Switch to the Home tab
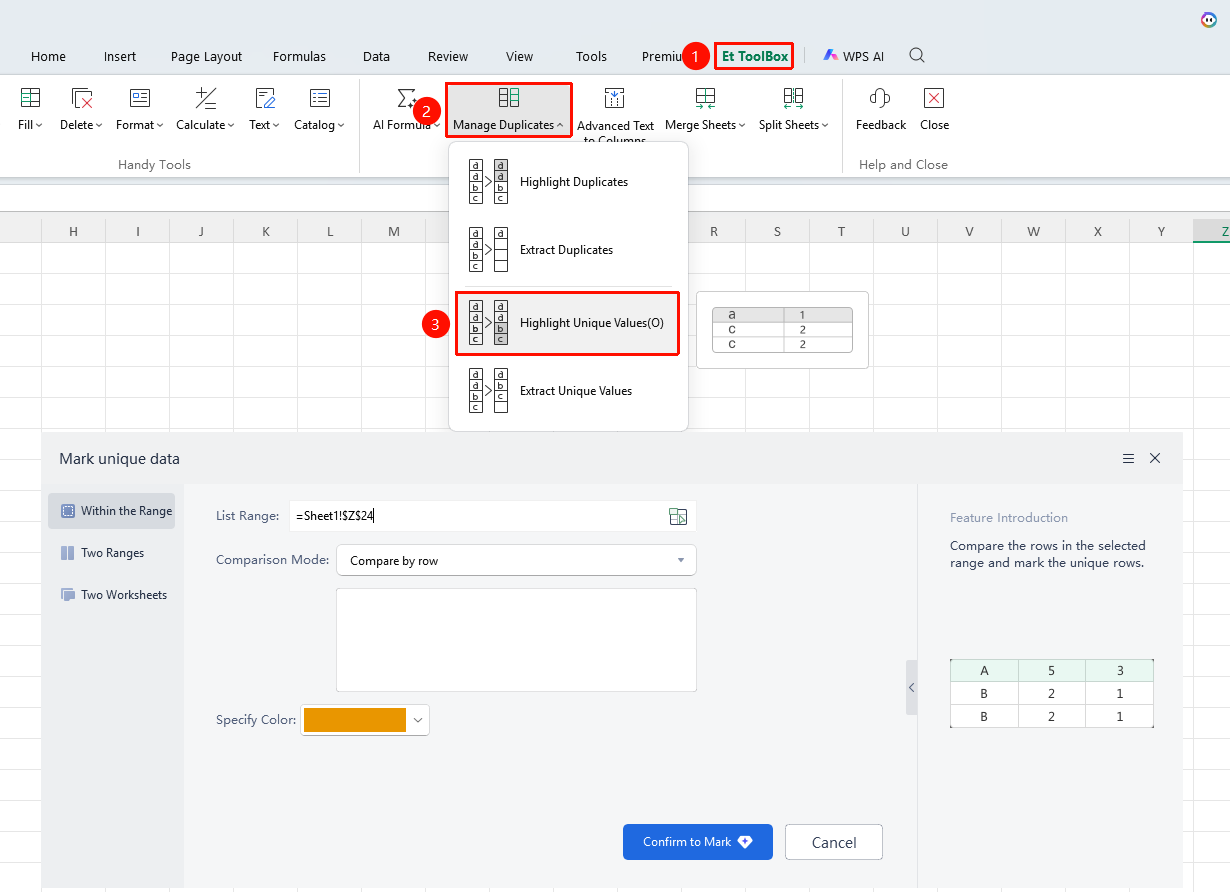 tap(48, 56)
